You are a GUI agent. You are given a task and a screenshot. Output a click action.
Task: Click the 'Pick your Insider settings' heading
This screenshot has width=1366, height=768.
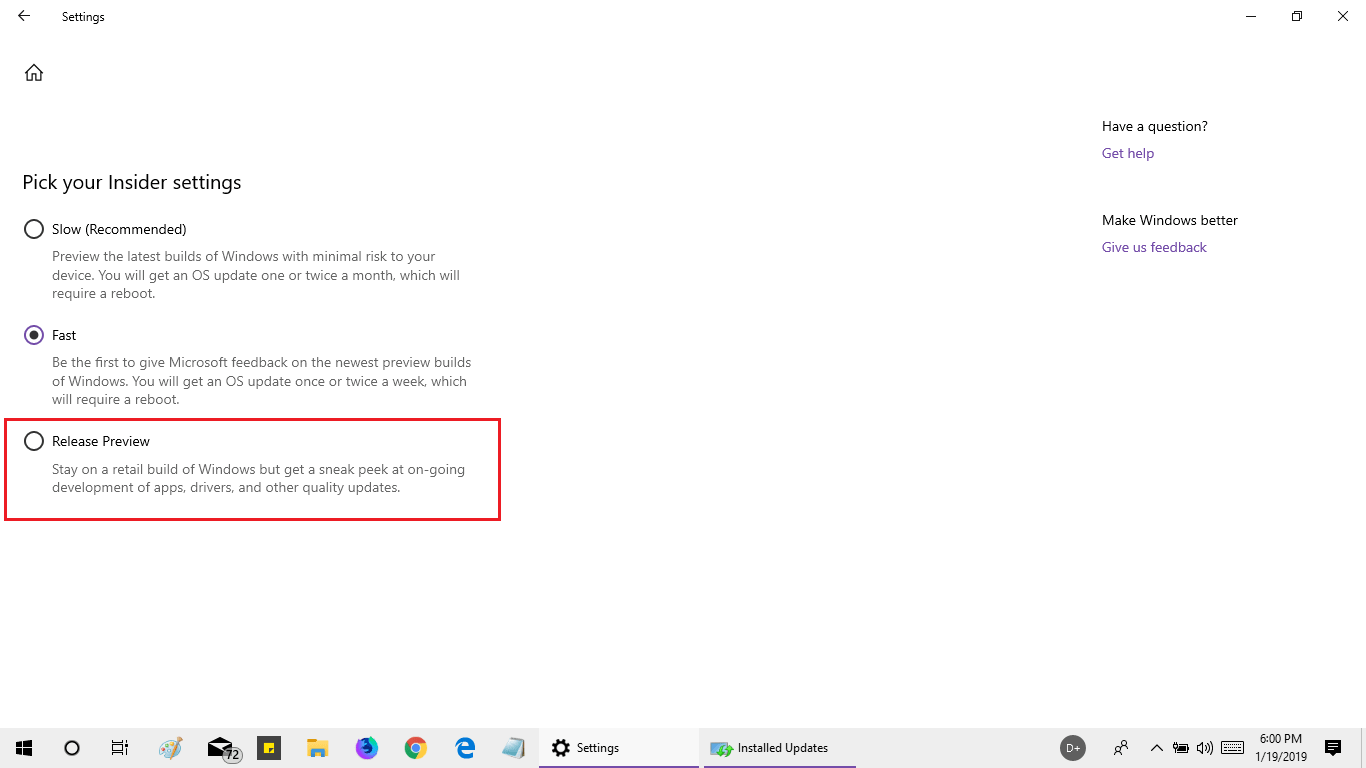[x=132, y=182]
